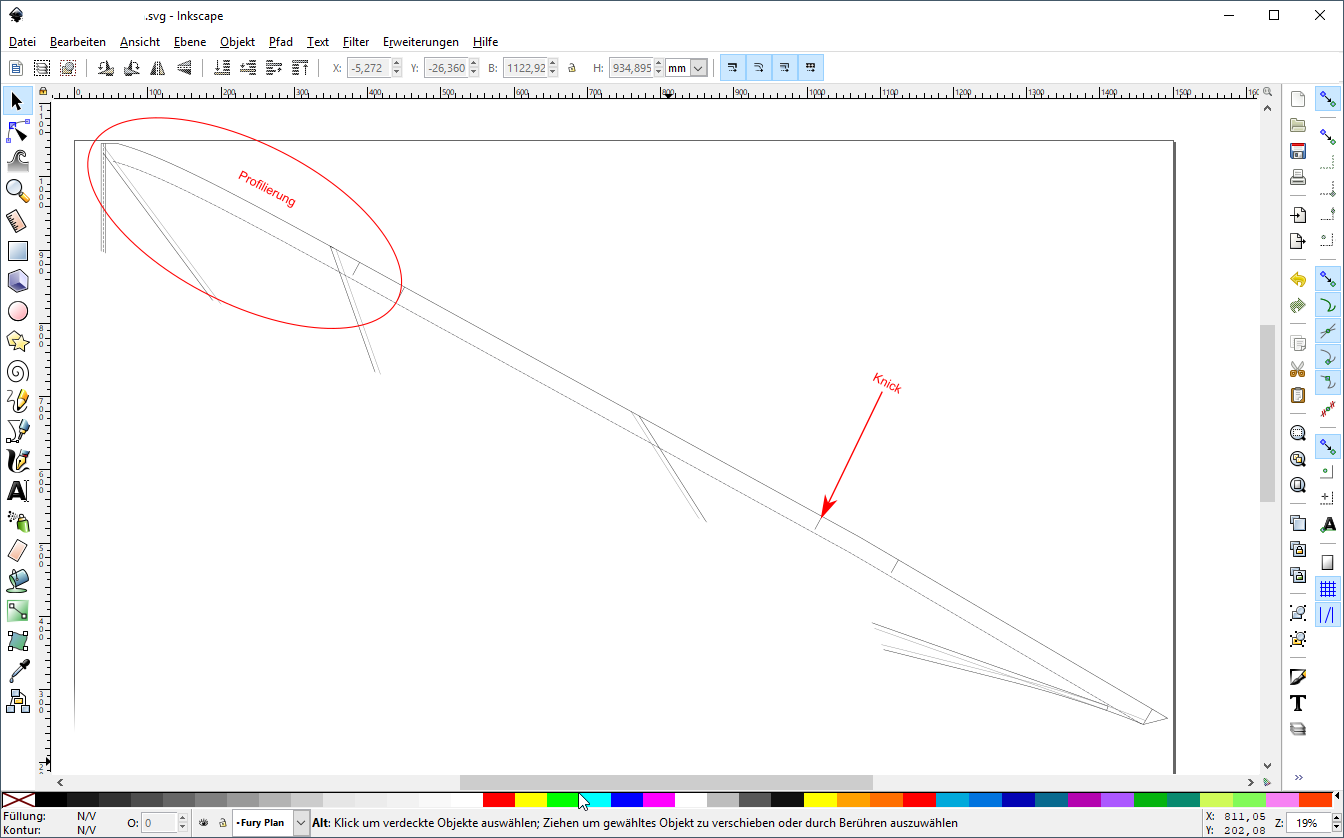Toggle the width-height lock ratio

(572, 68)
